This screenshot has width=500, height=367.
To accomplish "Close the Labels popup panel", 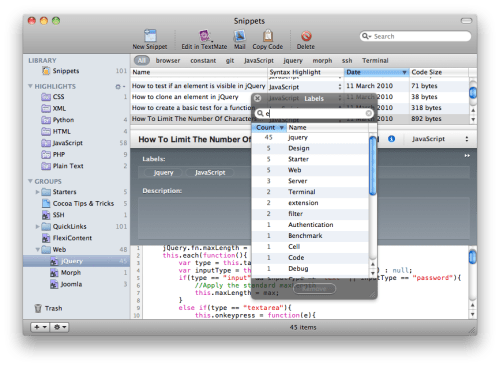I will pos(257,98).
